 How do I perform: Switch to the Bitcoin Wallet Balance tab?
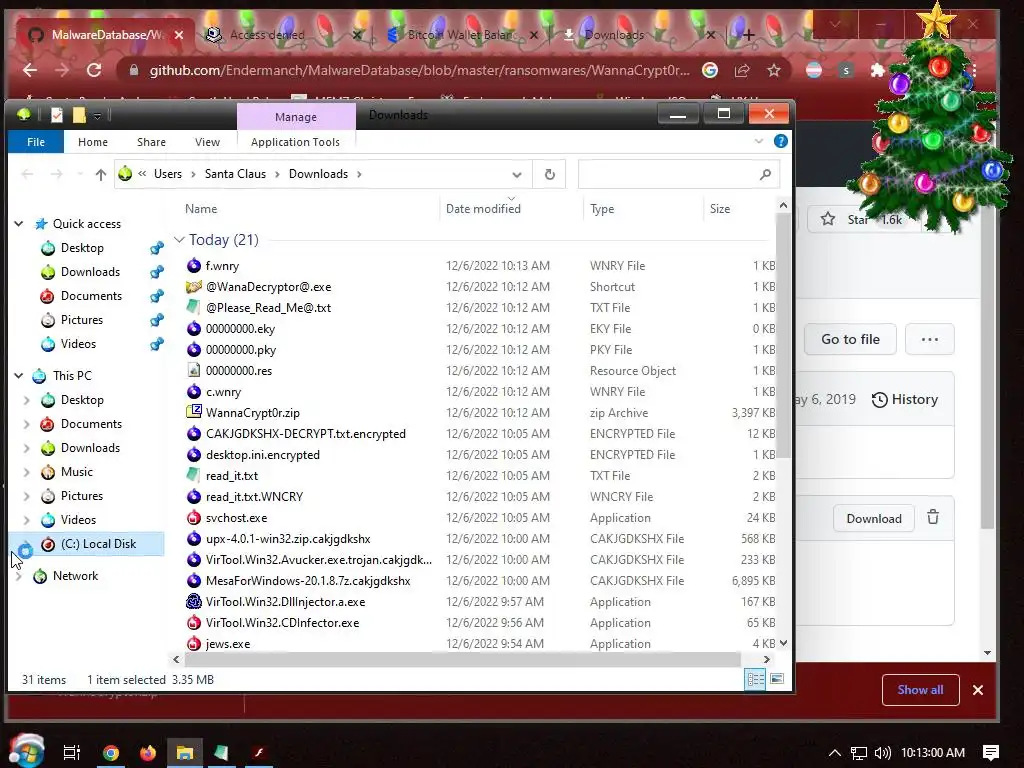[x=461, y=35]
